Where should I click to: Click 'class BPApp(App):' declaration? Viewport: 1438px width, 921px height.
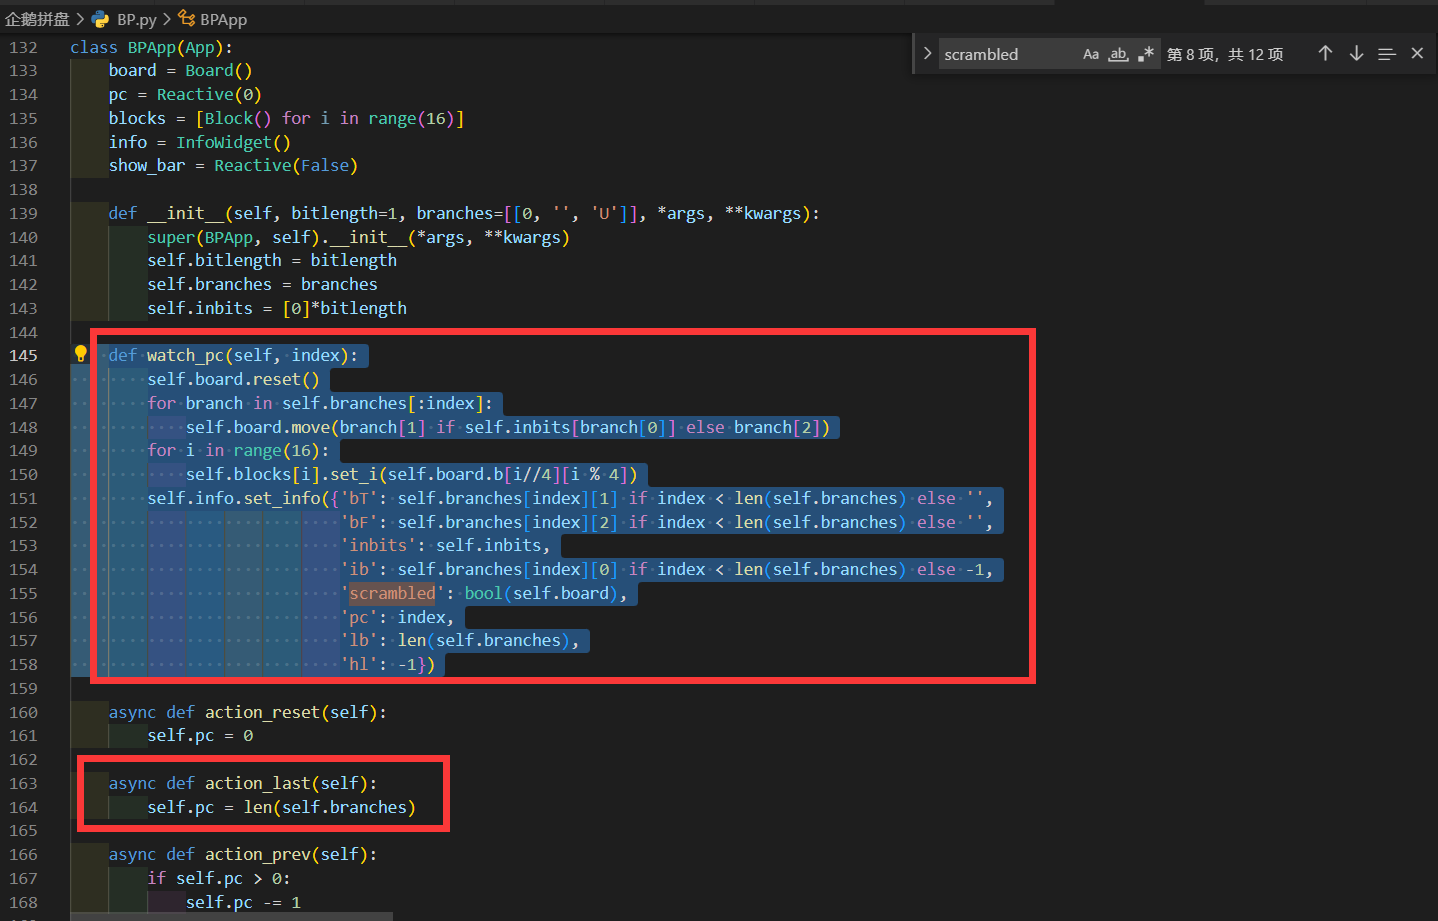(x=151, y=47)
